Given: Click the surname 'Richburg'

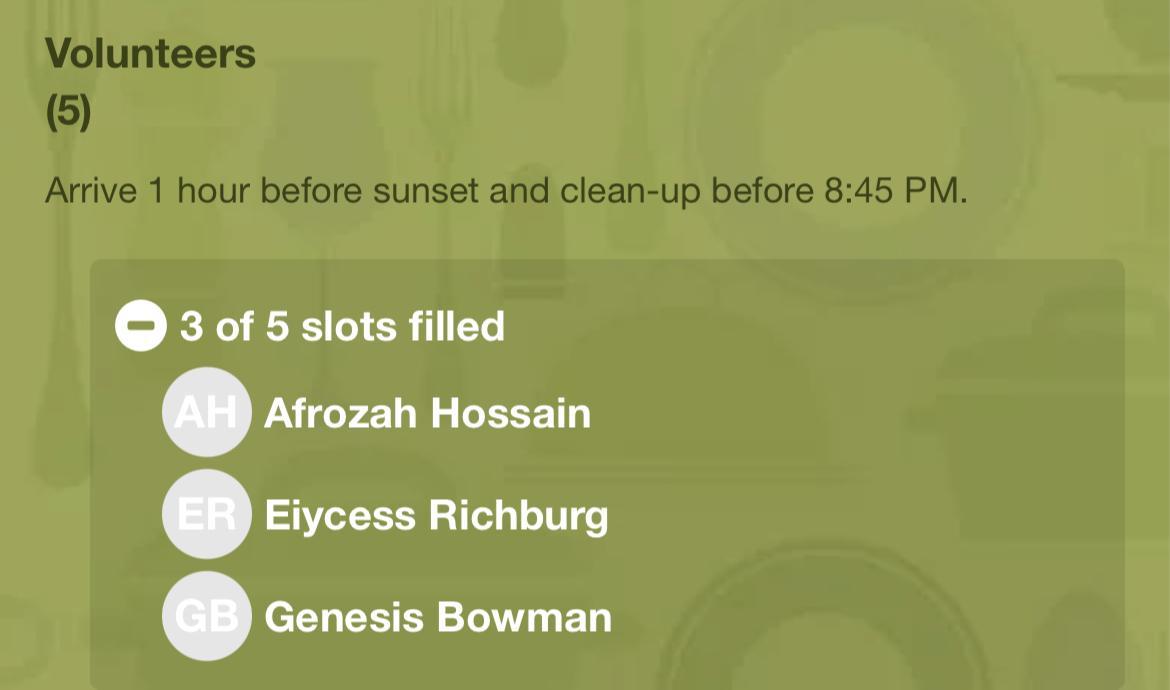Looking at the screenshot, I should point(518,515).
